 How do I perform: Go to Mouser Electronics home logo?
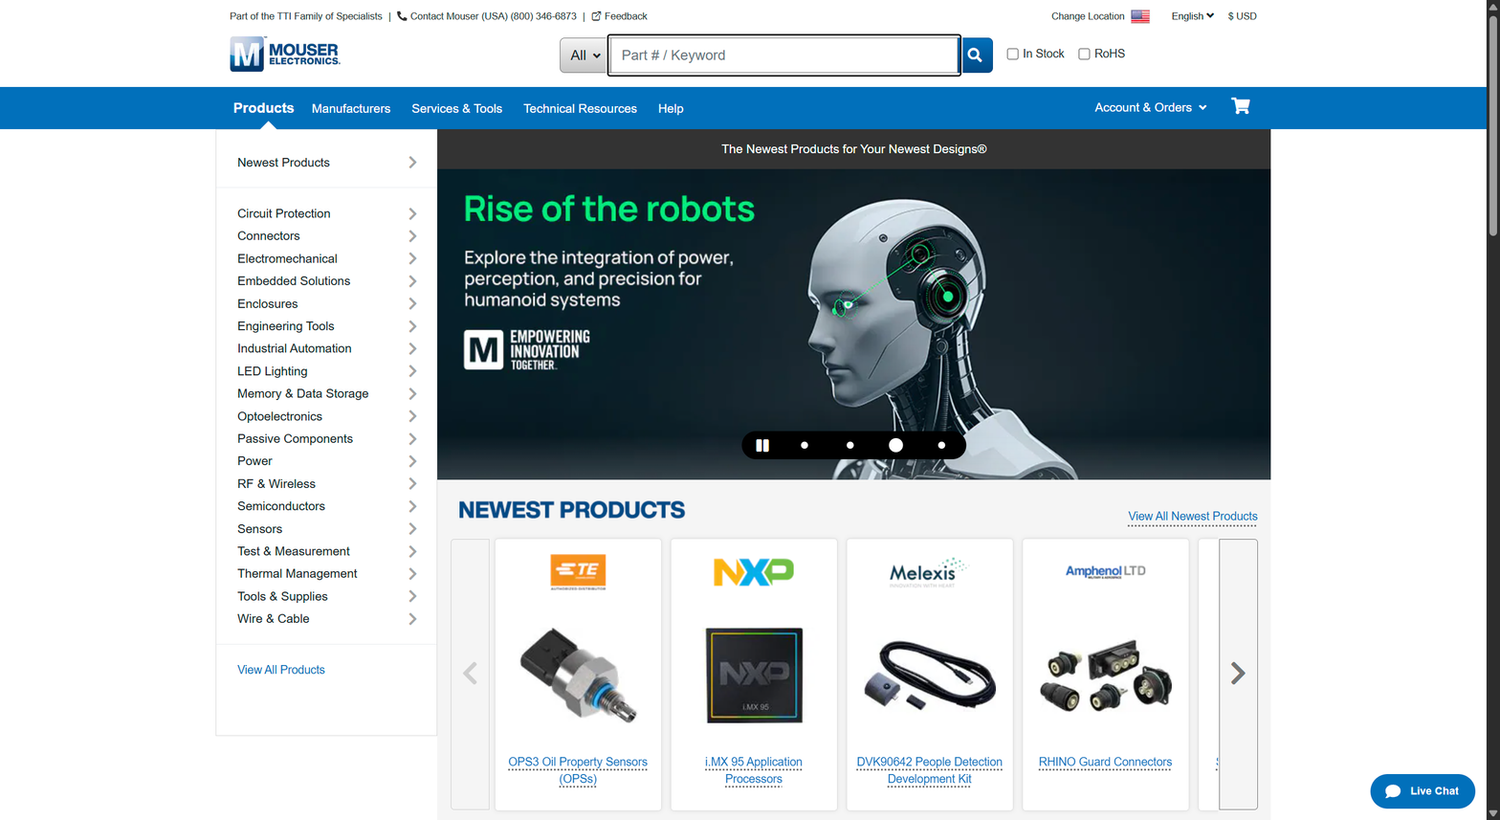click(x=285, y=54)
